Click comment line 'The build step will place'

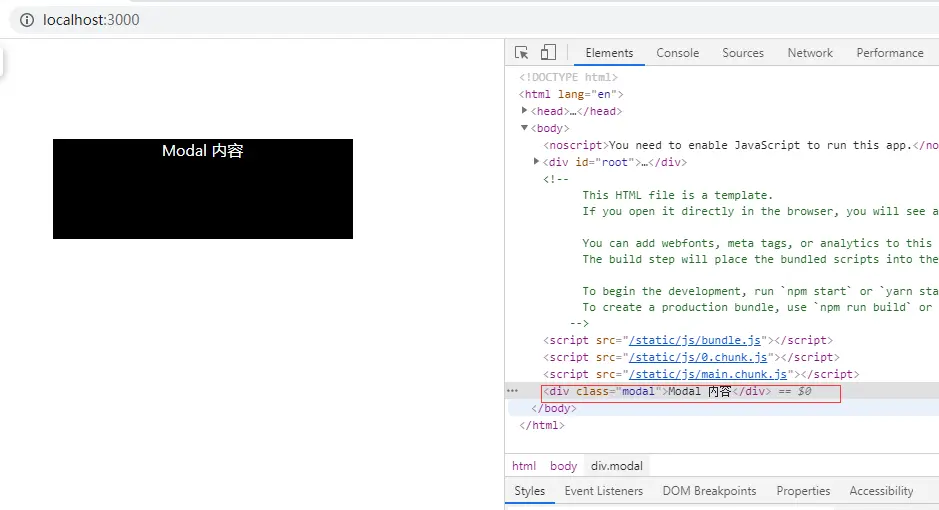761,259
